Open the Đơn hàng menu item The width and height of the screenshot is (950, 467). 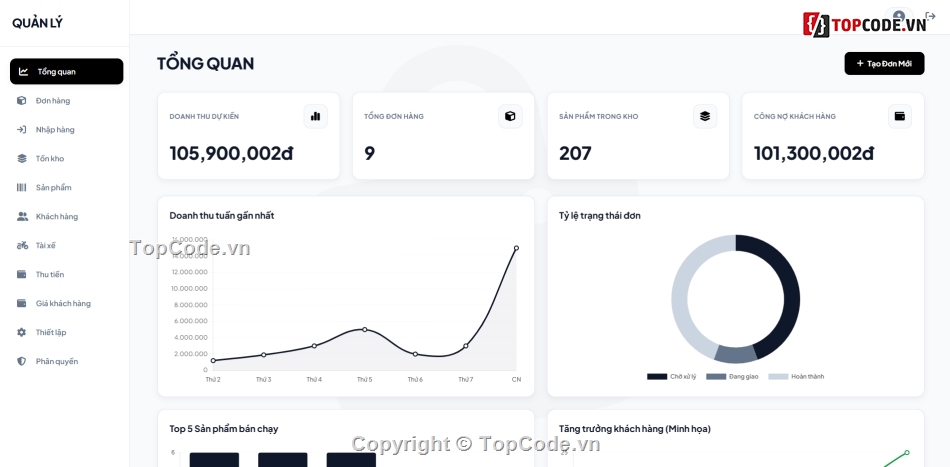(x=67, y=101)
